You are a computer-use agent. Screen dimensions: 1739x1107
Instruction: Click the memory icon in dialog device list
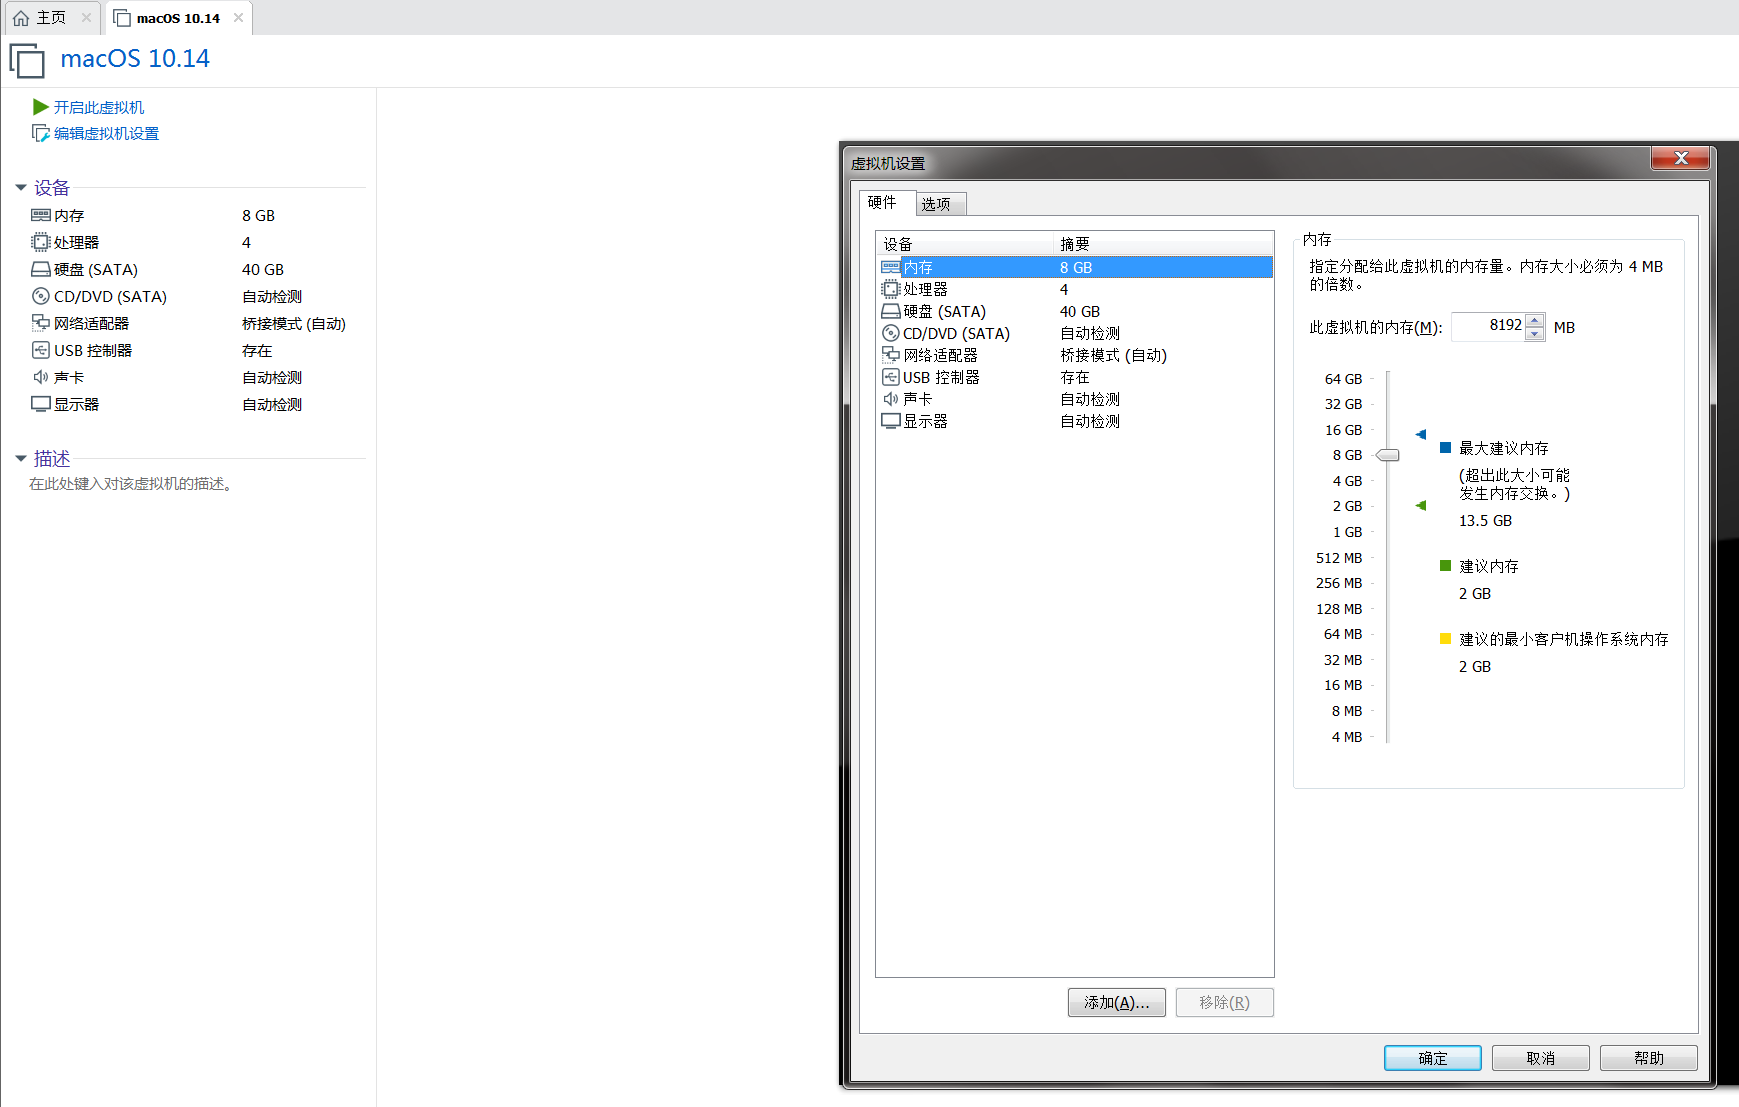pos(890,267)
